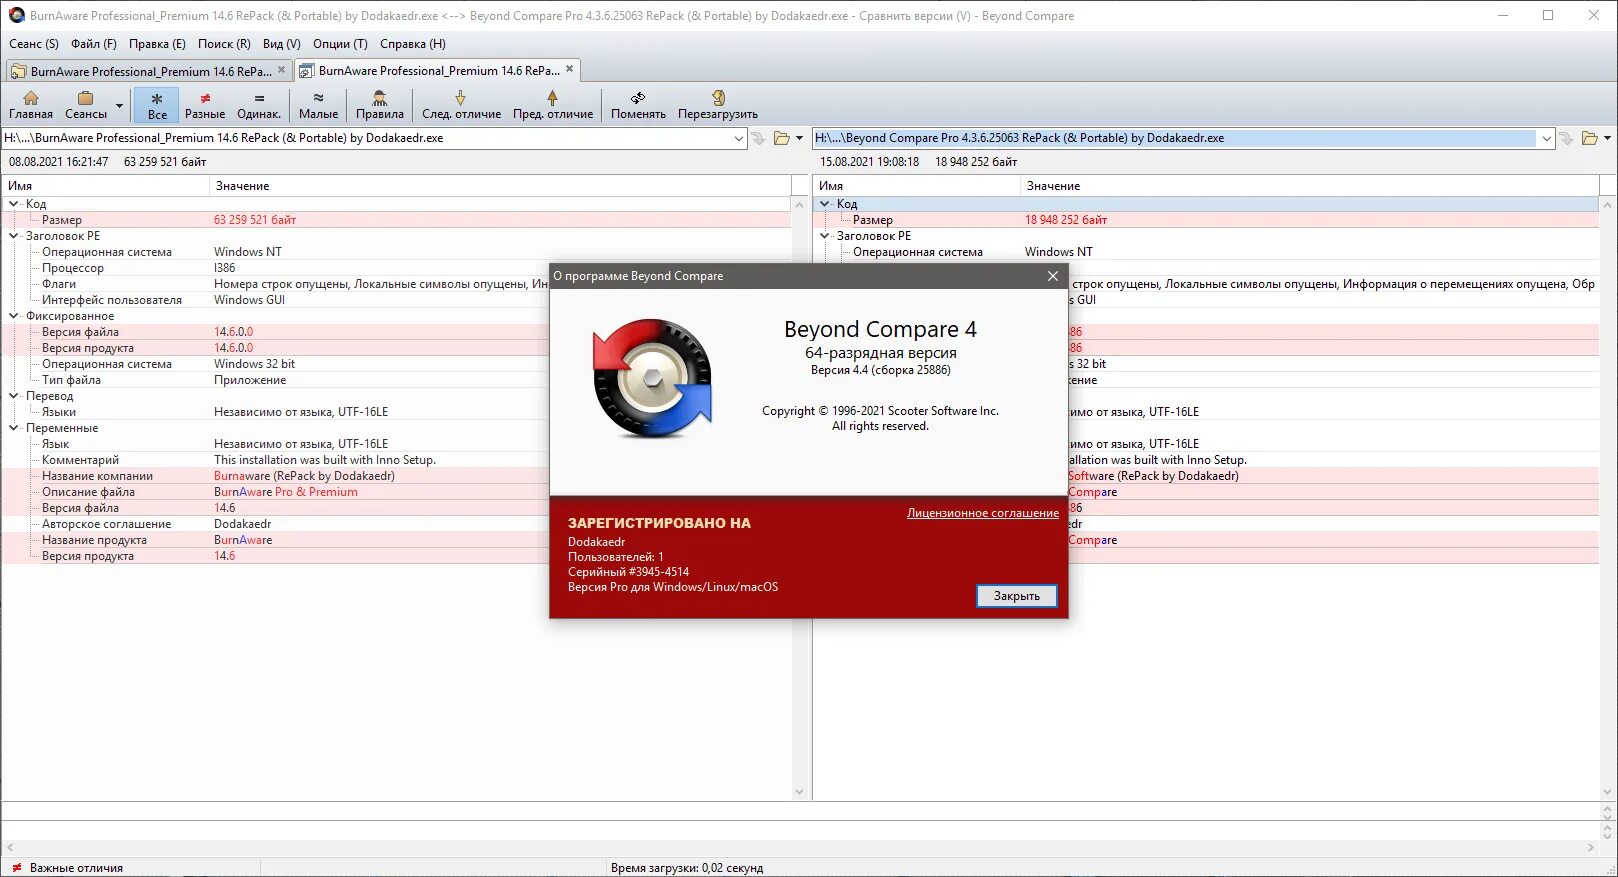
Task: Click left Имя column header
Action: tap(105, 186)
